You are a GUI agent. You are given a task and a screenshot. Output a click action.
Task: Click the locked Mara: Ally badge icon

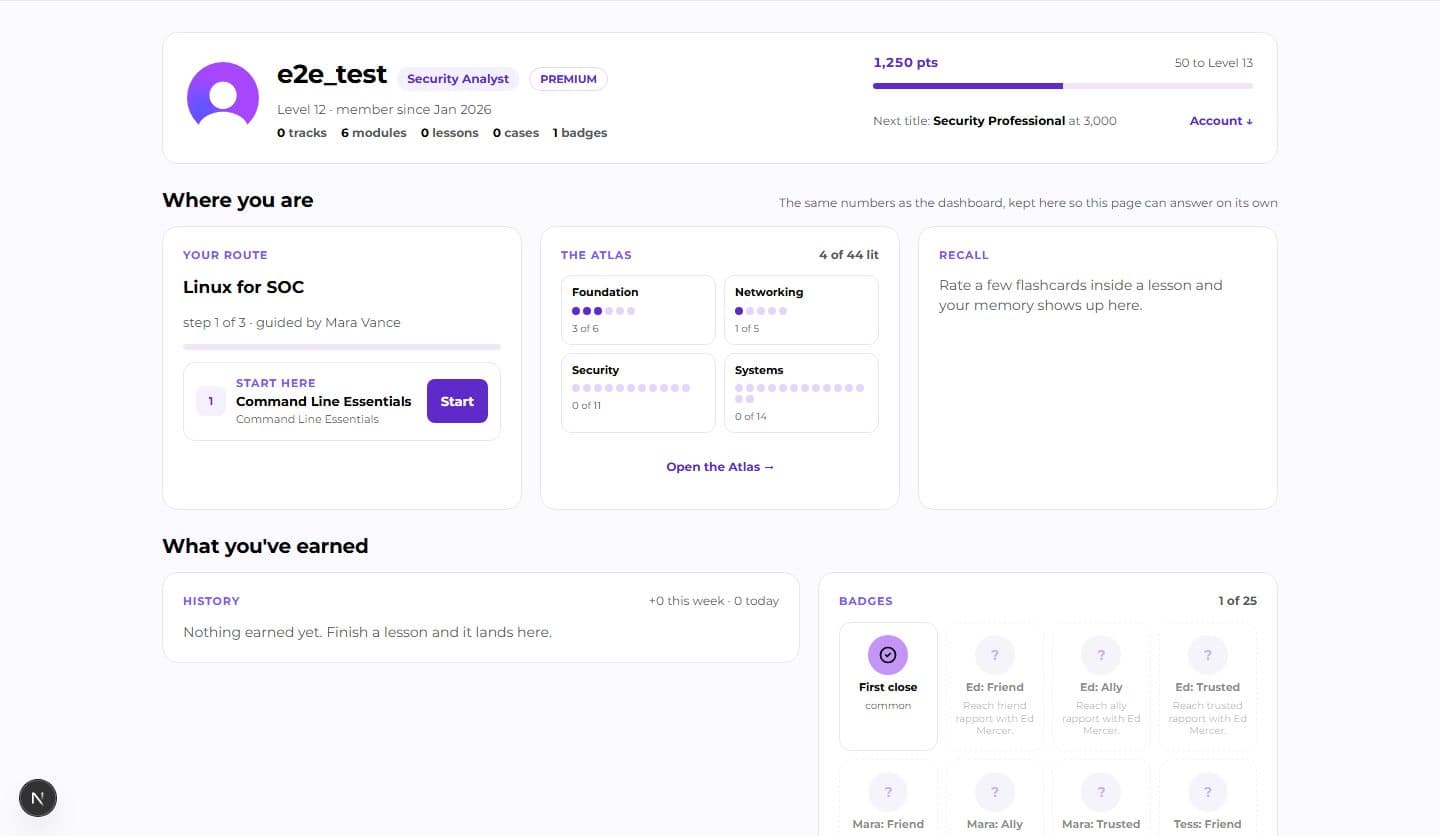pyautogui.click(x=995, y=792)
